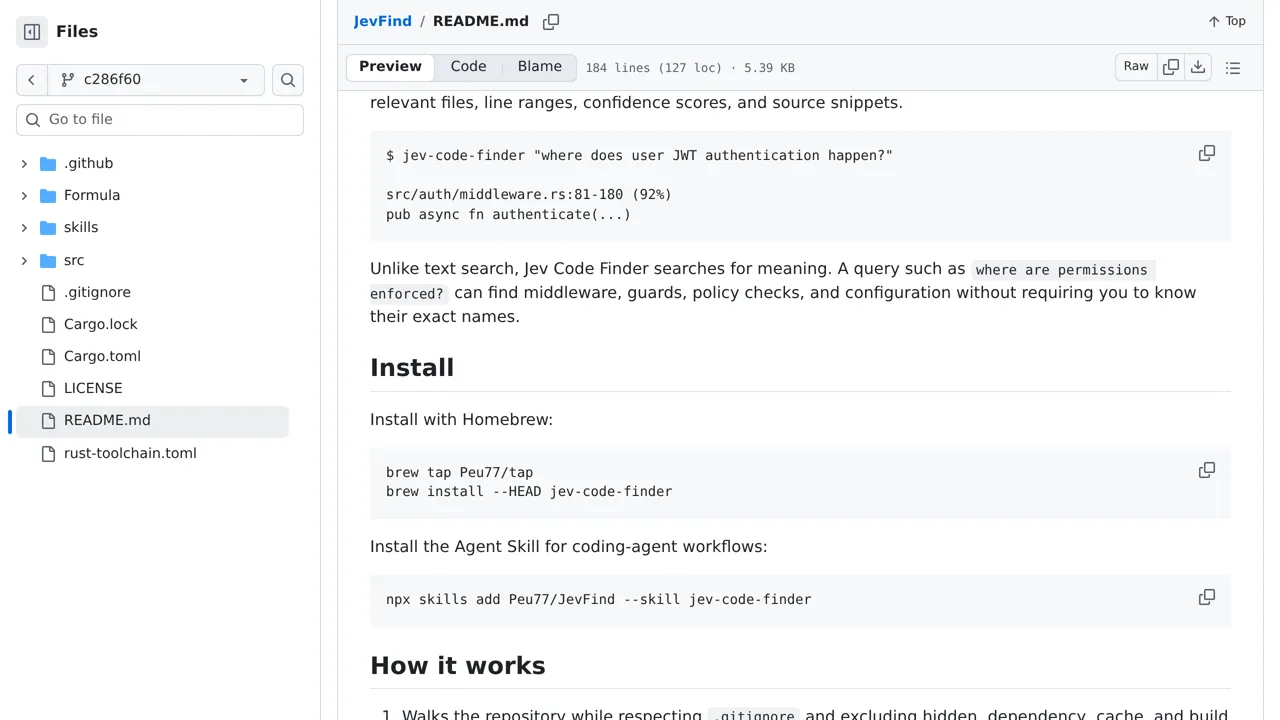
Task: Click the Cargo.lock file icon
Action: pos(48,324)
